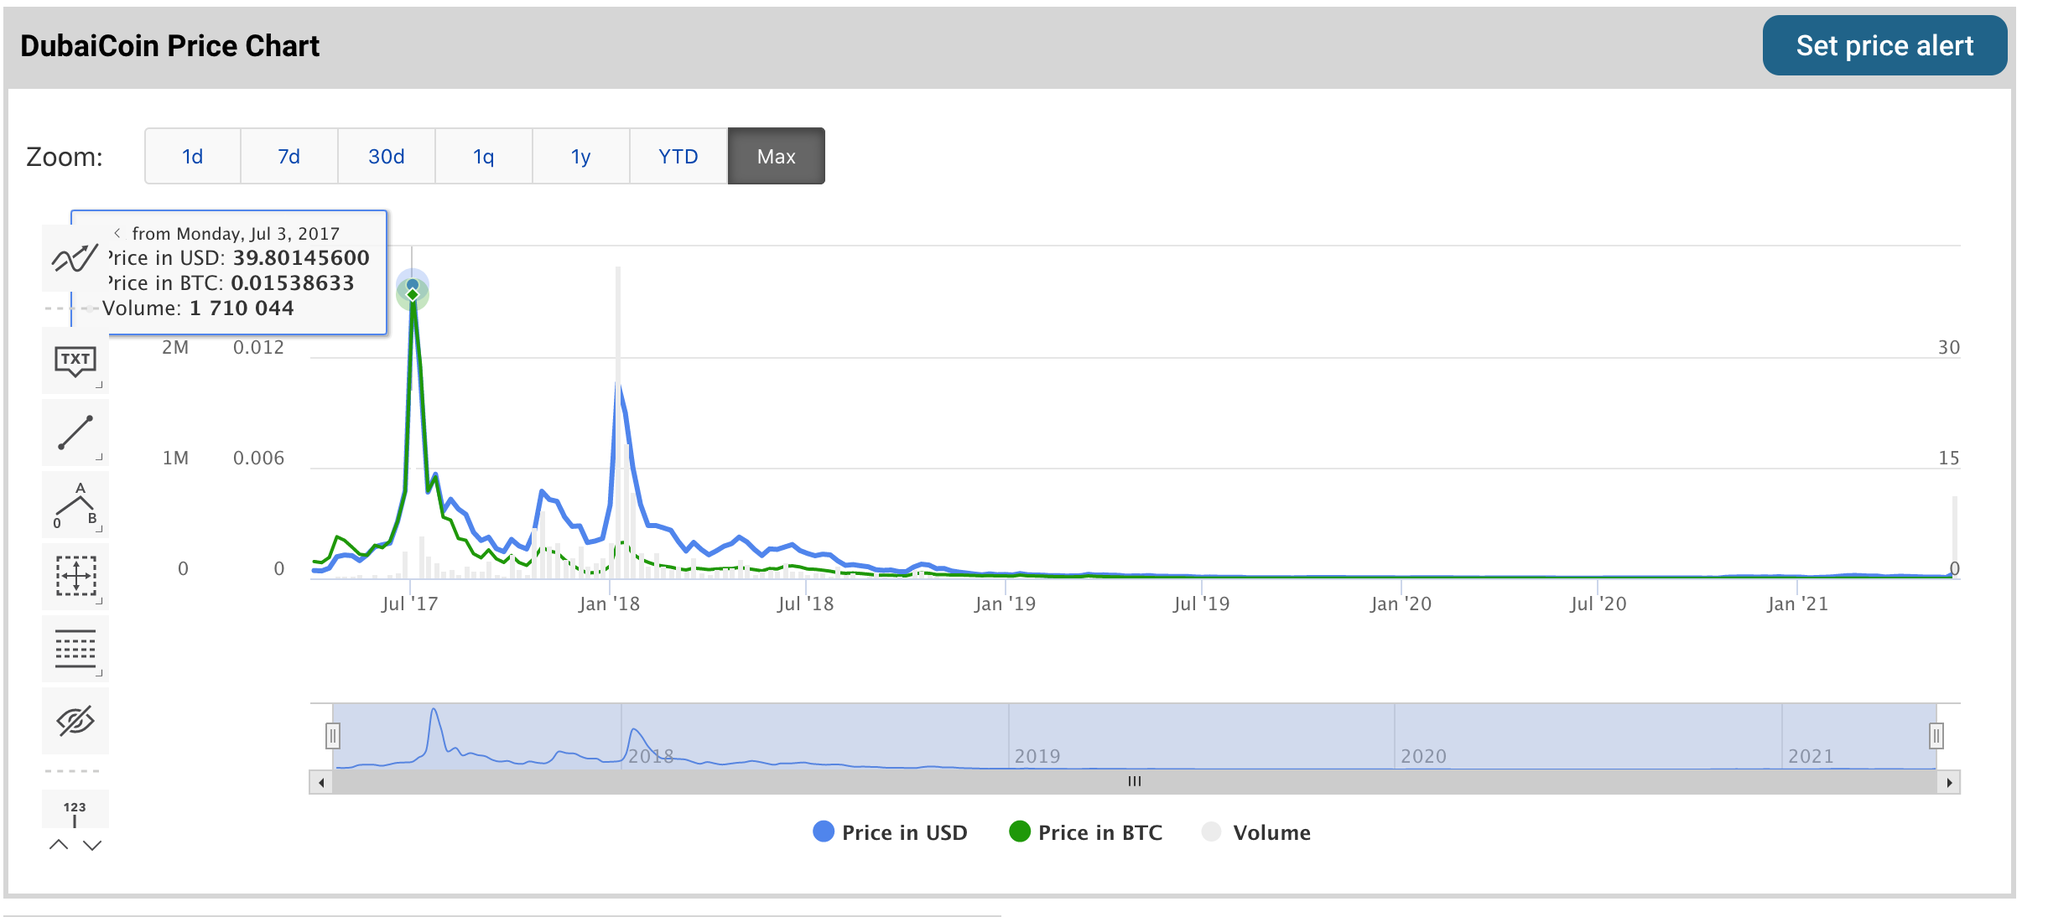
Task: Click the 2020 label in navigator
Action: [x=1423, y=756]
